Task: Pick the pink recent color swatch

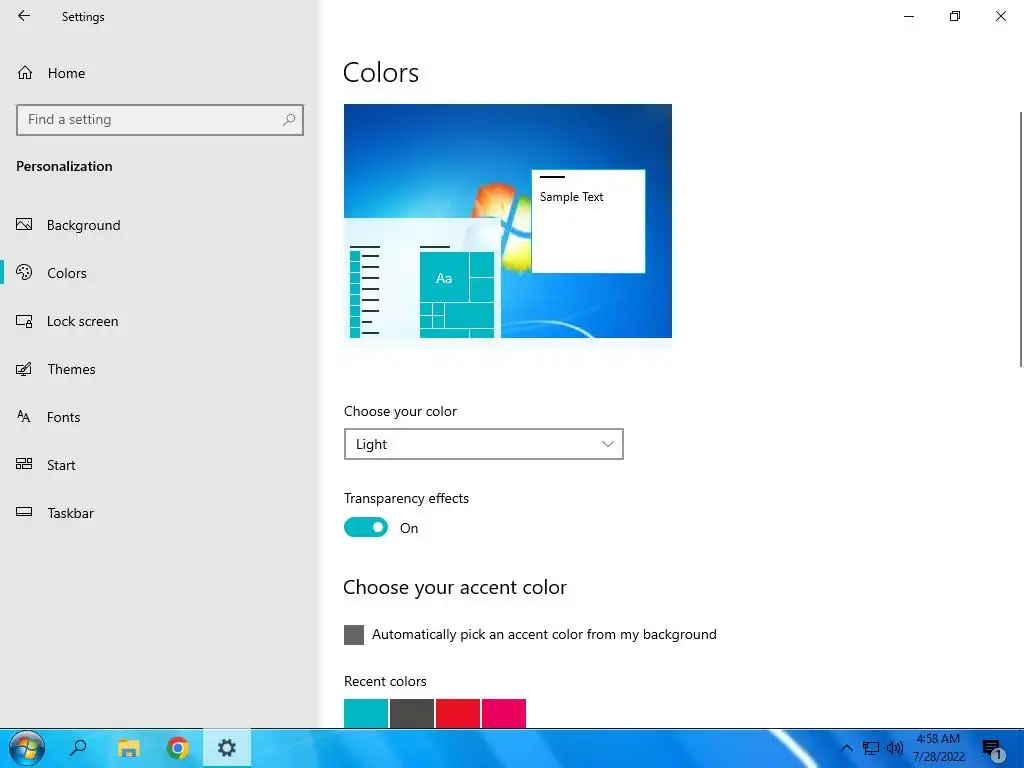Action: coord(504,713)
